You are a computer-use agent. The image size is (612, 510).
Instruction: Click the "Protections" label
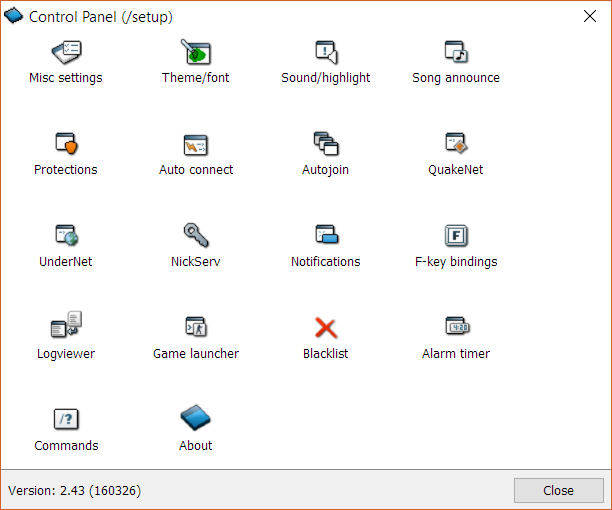66,170
